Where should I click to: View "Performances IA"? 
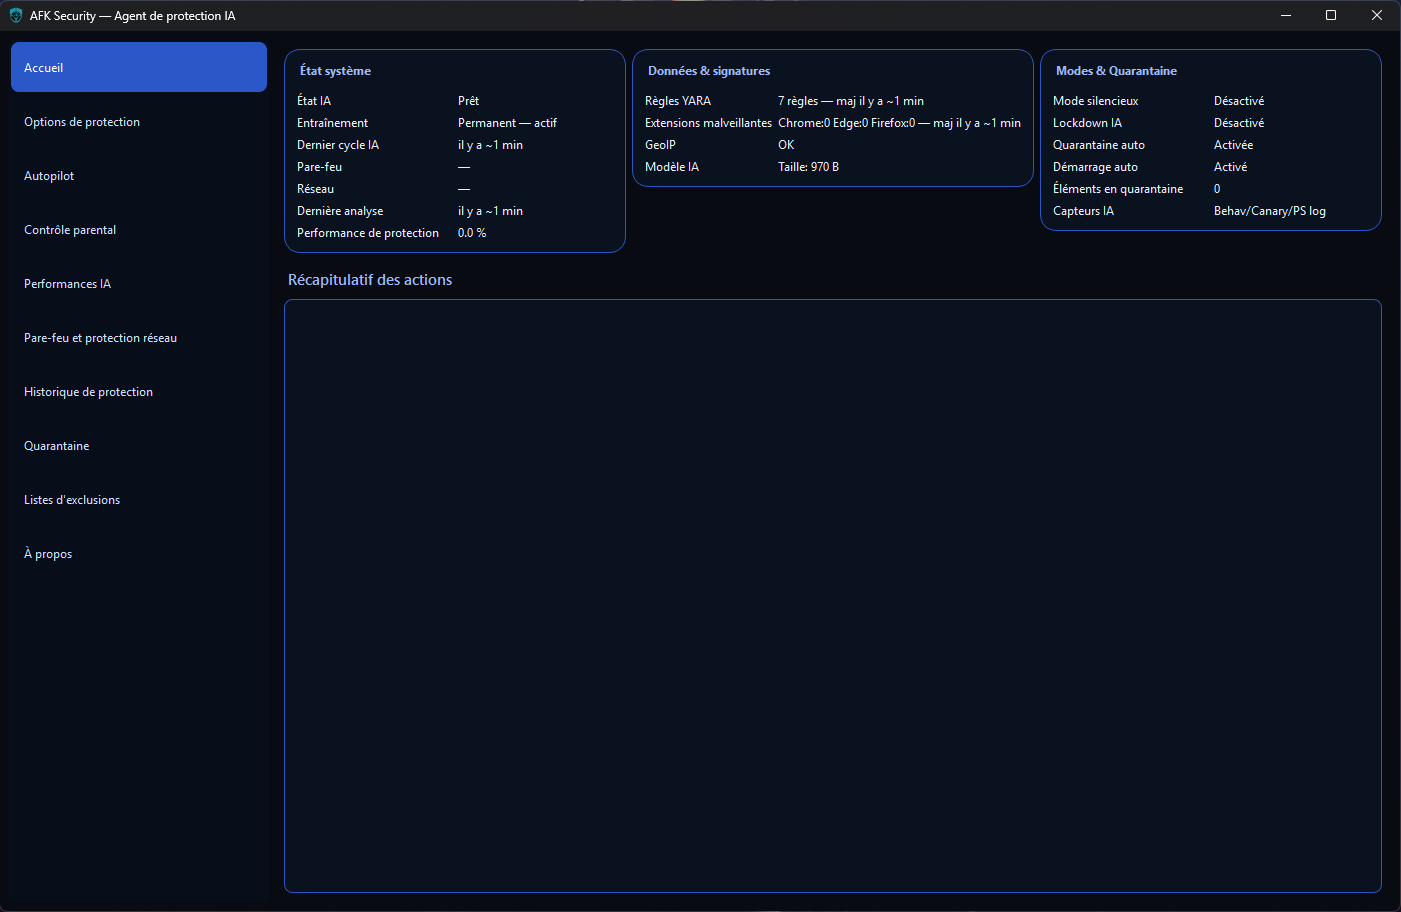(x=67, y=283)
